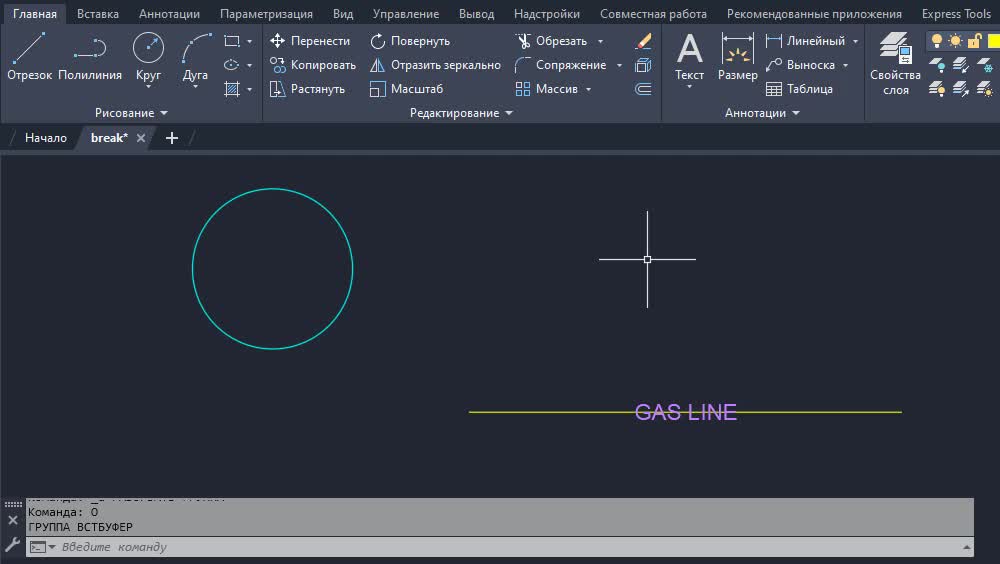Open the Текст (Text) tool
The image size is (1000, 564).
click(689, 57)
